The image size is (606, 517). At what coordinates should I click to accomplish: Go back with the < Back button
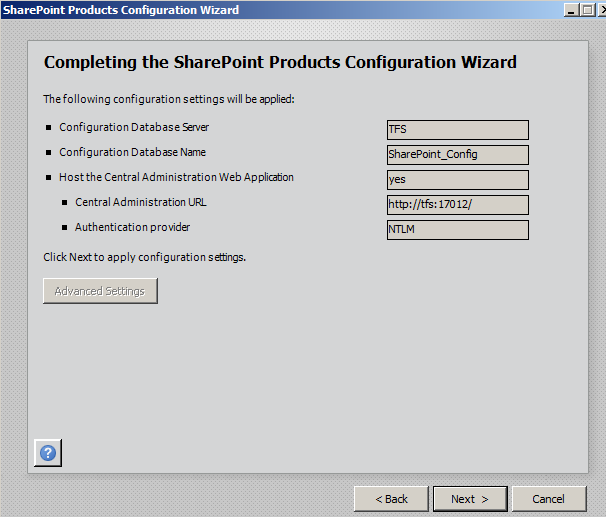click(391, 499)
